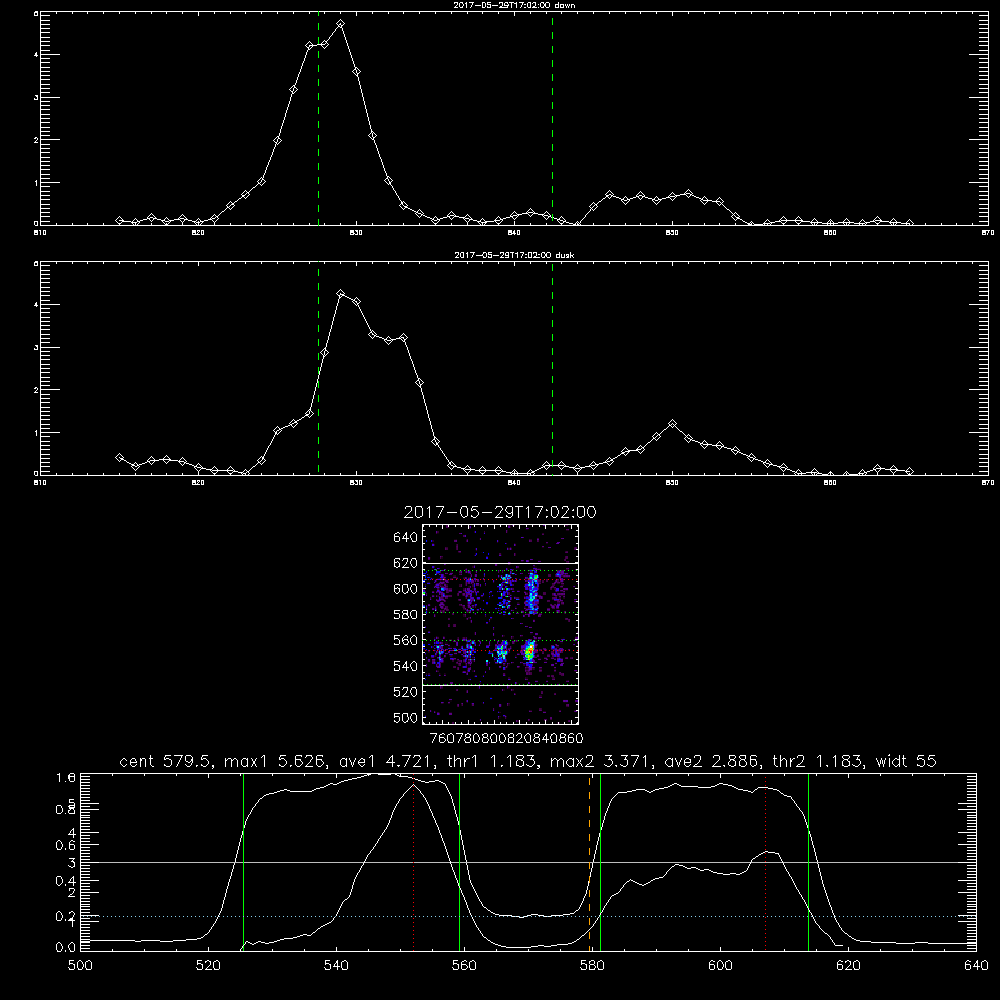Click the large timestamp title above the heatmap
Viewport: 1000px width, 1000px height.
[500, 512]
